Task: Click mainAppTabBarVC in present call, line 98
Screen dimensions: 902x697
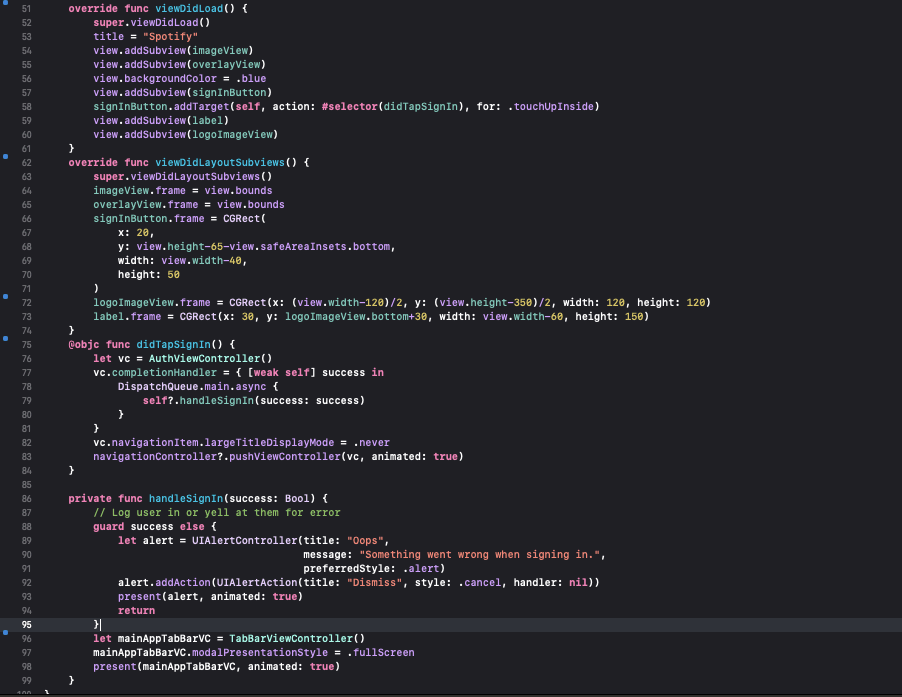Action: [189, 667]
